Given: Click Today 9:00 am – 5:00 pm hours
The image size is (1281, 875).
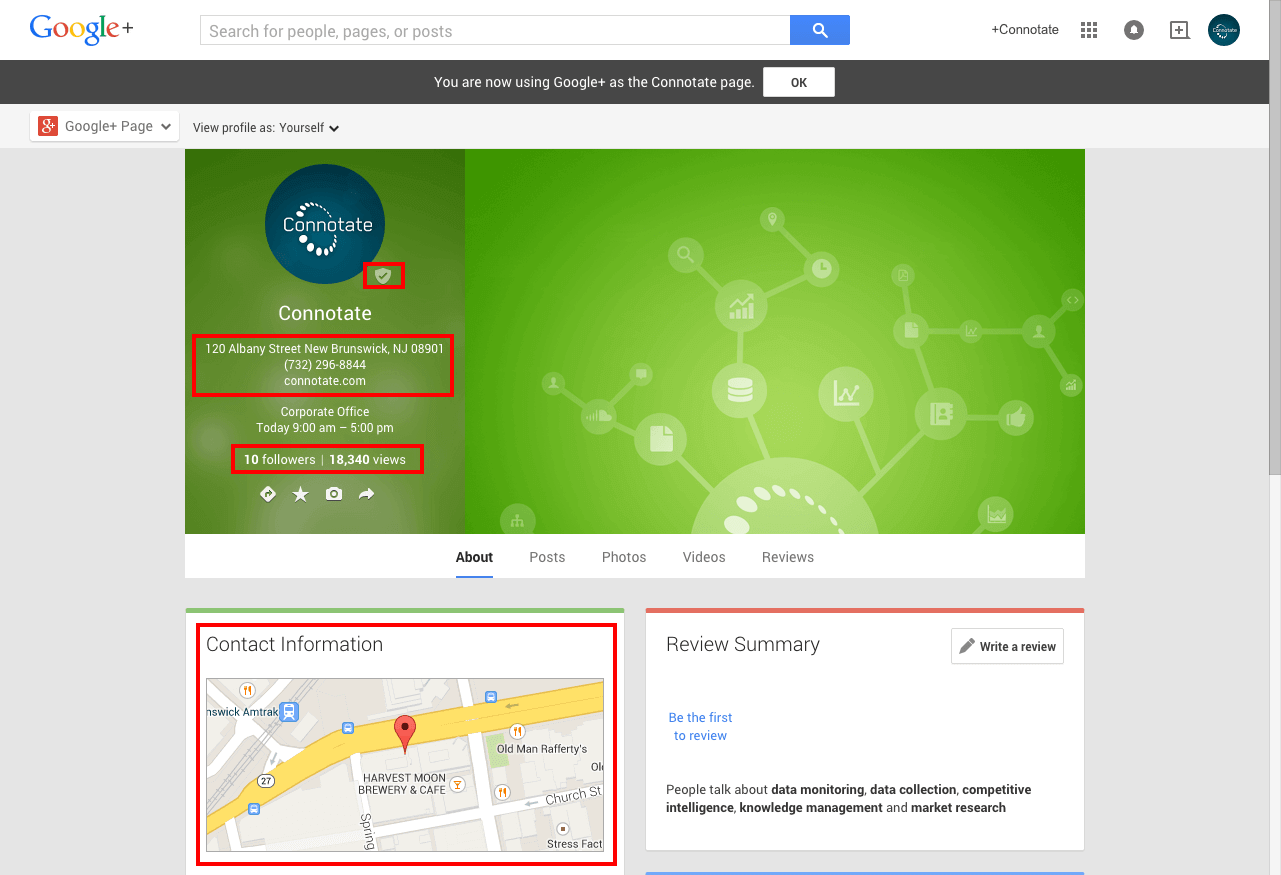Looking at the screenshot, I should tap(325, 428).
